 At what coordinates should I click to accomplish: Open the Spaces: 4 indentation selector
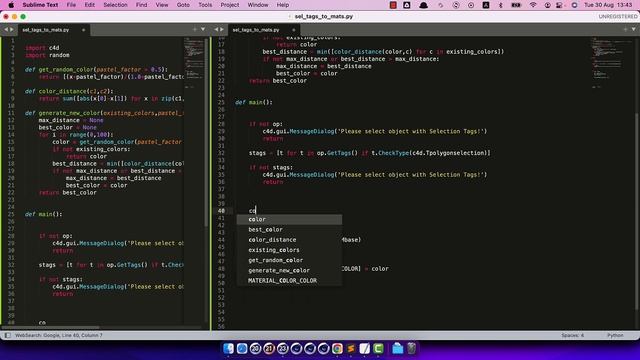coord(572,335)
